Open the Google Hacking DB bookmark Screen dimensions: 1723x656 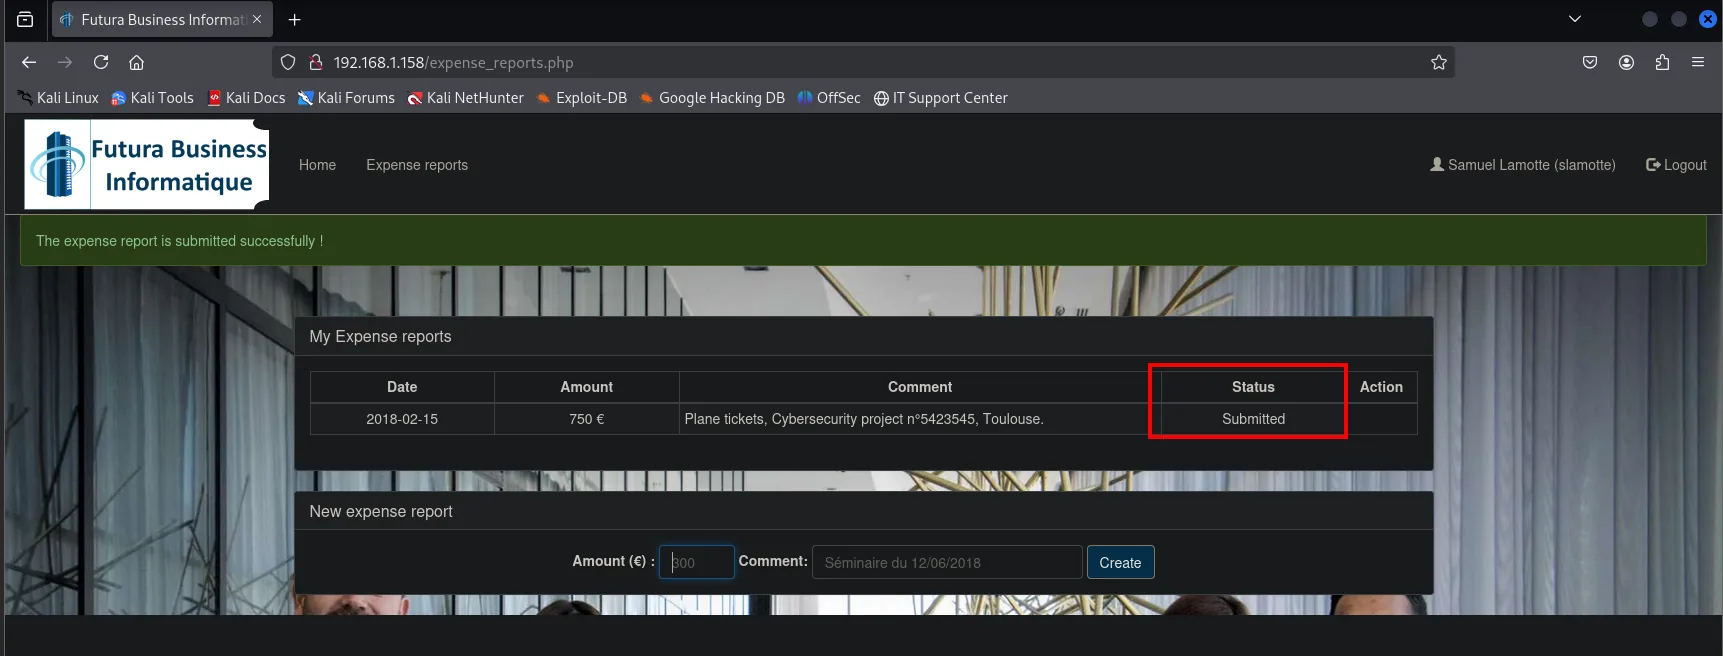point(712,98)
